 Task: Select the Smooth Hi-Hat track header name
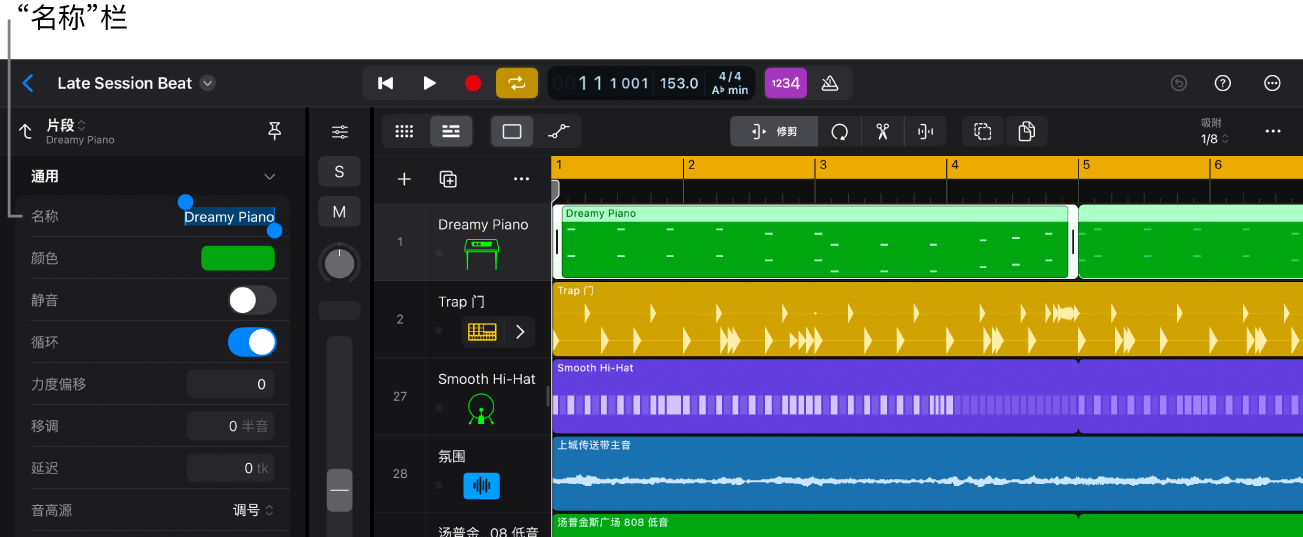pyautogui.click(x=487, y=379)
